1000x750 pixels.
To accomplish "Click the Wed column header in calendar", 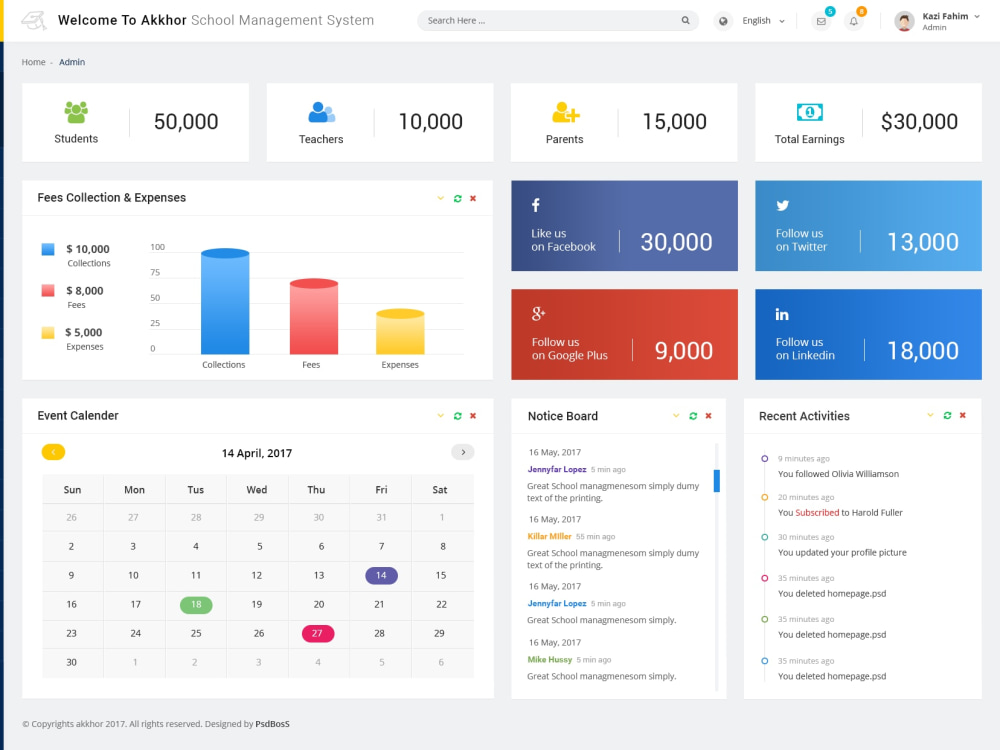I will tap(257, 490).
